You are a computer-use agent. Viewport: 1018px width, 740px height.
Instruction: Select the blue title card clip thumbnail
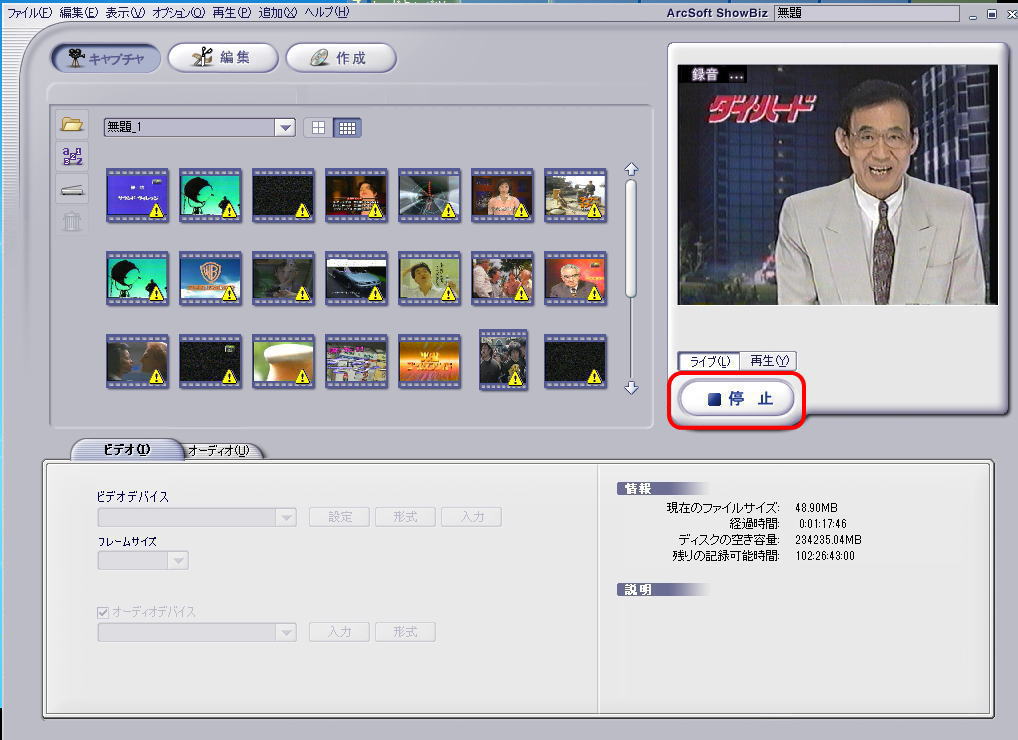[137, 195]
